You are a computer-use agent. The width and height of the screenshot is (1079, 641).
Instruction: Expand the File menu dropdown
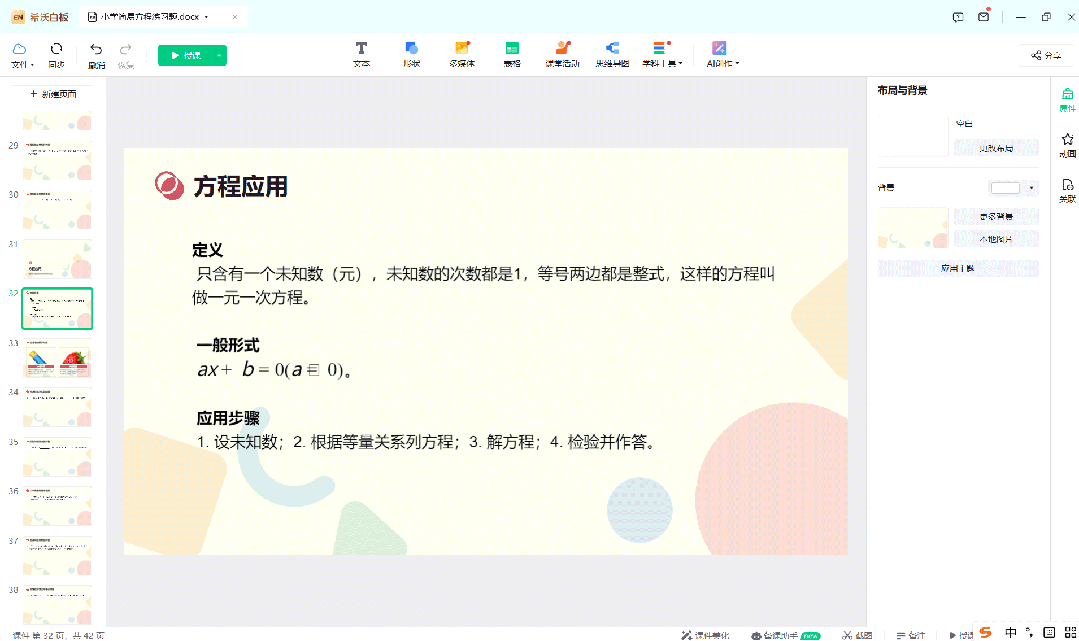21,55
